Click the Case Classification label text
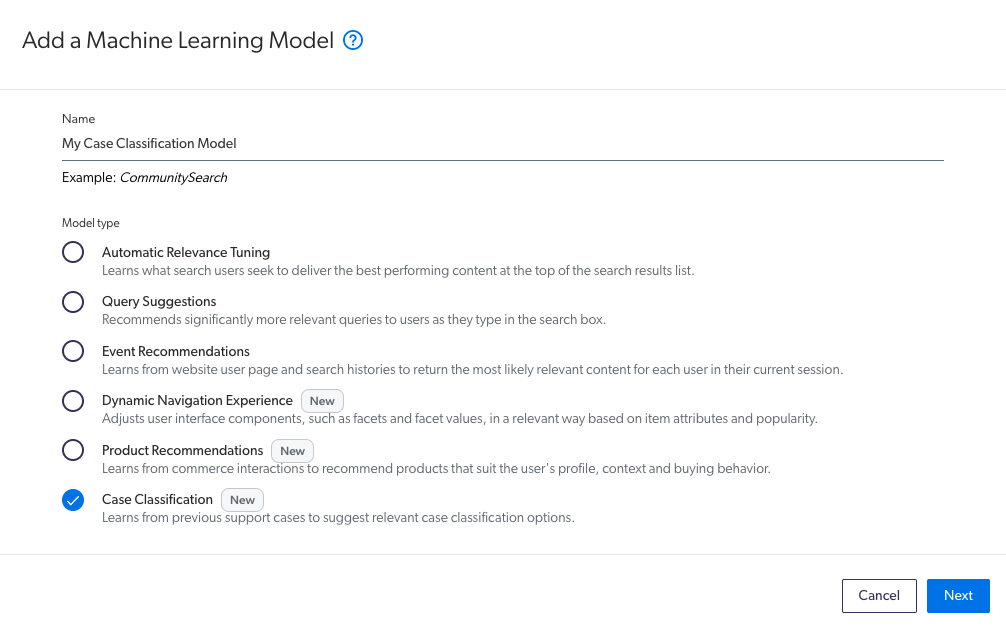1006x630 pixels. click(x=157, y=499)
